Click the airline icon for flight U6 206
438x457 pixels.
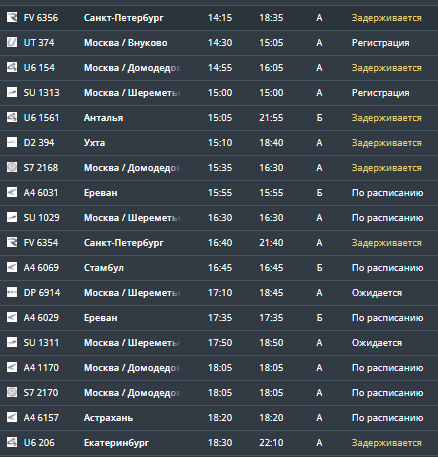pos(12,442)
